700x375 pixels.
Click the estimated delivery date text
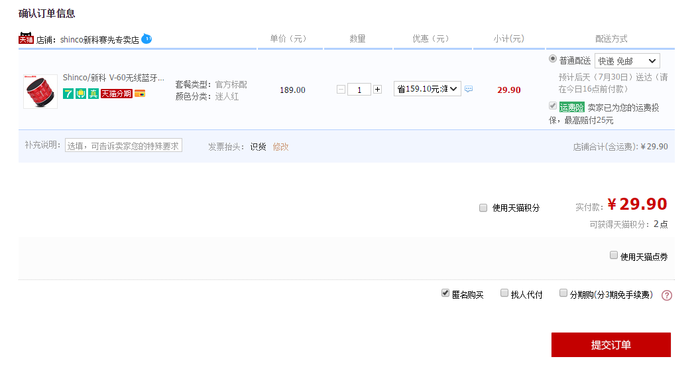(x=613, y=83)
